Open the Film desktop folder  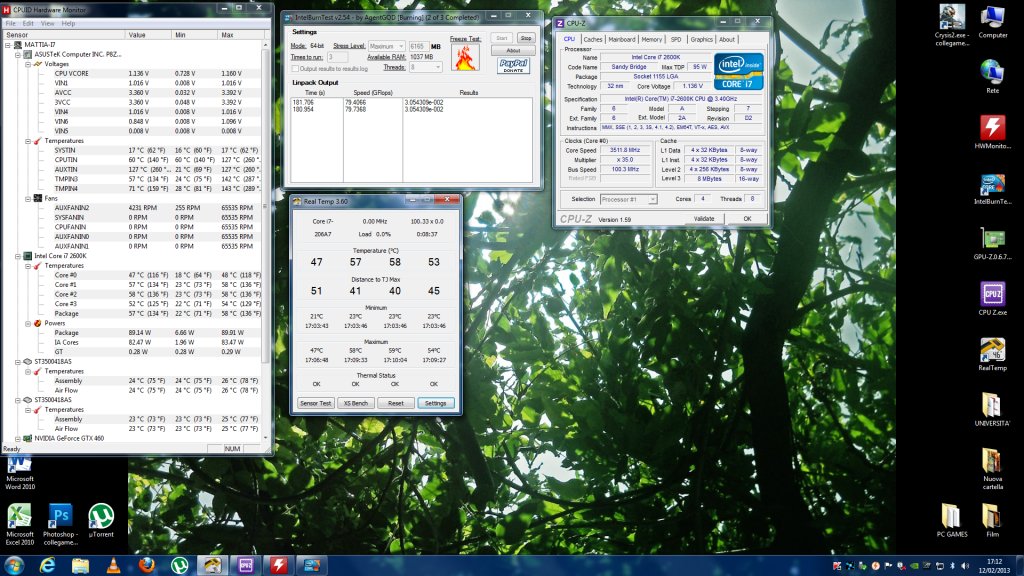tap(992, 520)
